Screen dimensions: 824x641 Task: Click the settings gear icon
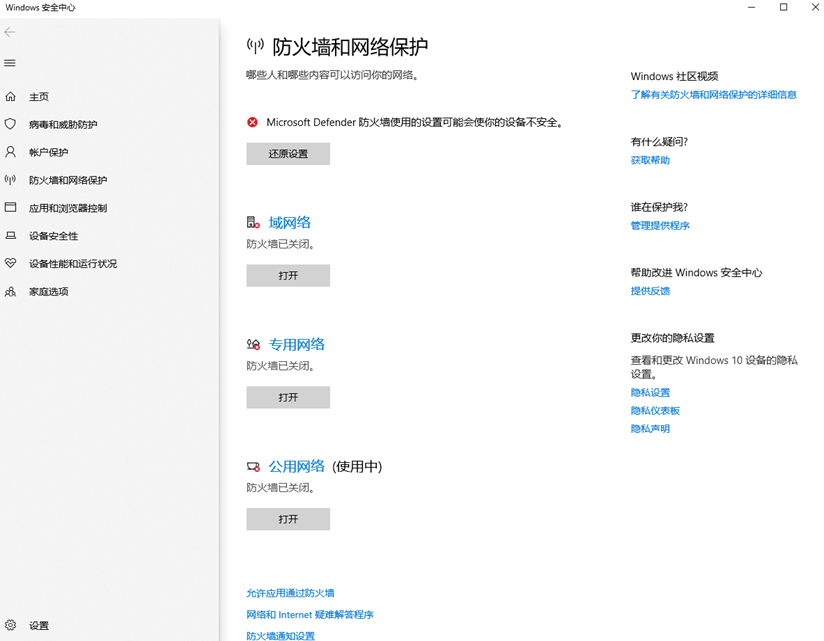point(11,625)
